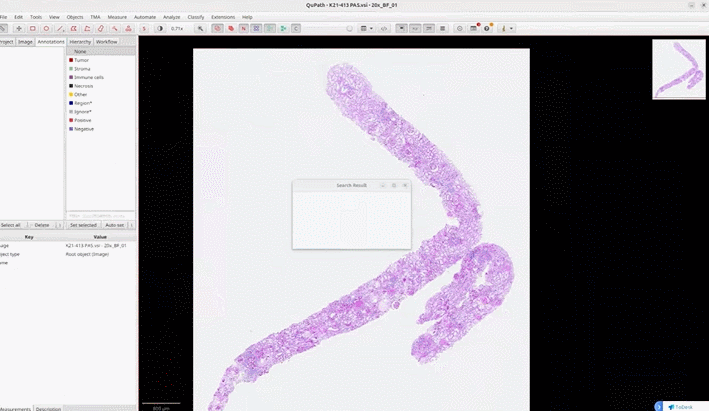Select the Rectangle annotation tool
This screenshot has width=709, height=411.
pos(33,28)
